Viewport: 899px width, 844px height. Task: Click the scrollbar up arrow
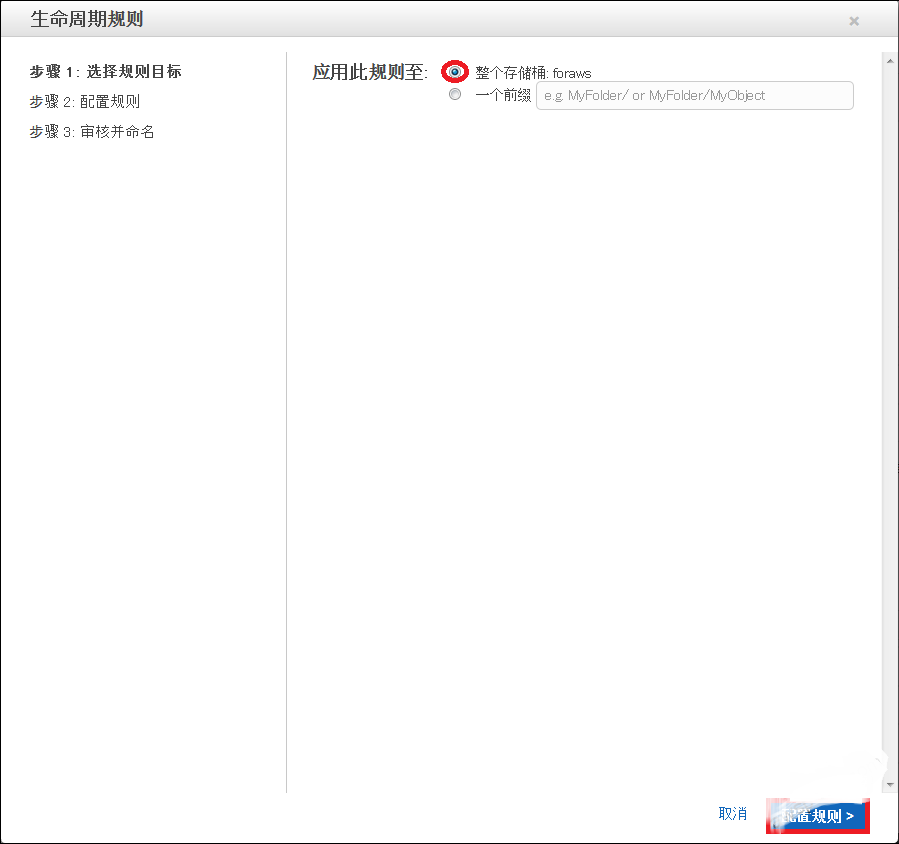(890, 60)
